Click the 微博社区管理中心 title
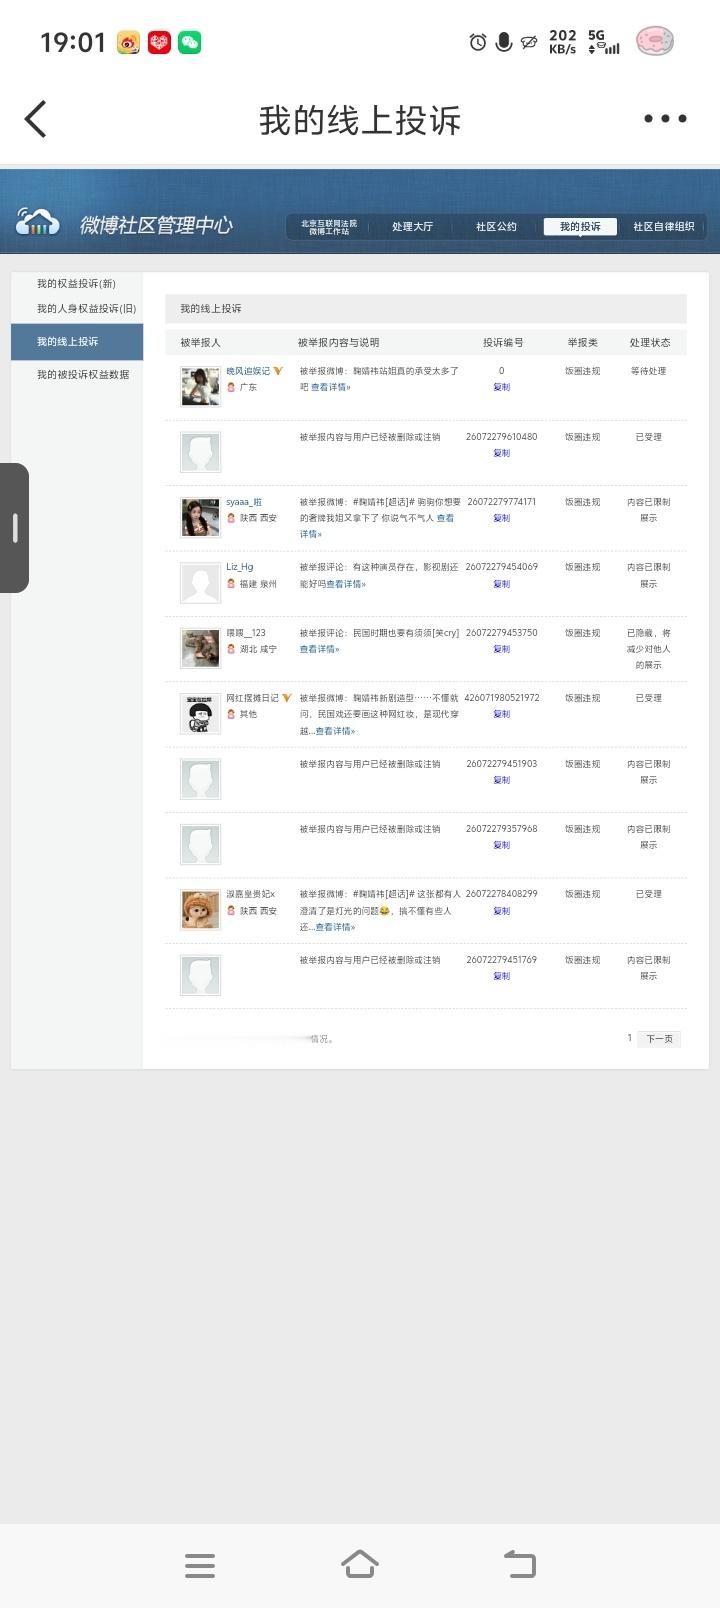Image resolution: width=720 pixels, height=1608 pixels. point(156,225)
